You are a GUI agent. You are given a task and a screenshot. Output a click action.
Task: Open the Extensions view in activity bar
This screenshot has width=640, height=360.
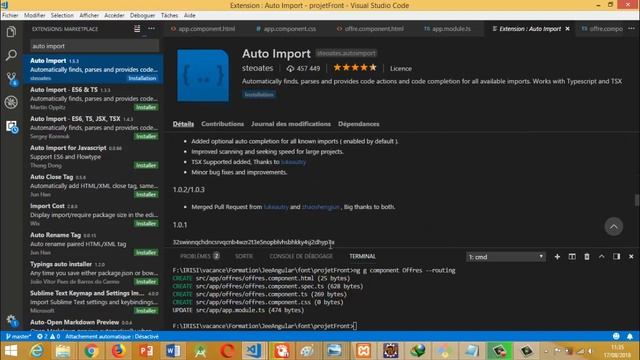click(x=11, y=126)
